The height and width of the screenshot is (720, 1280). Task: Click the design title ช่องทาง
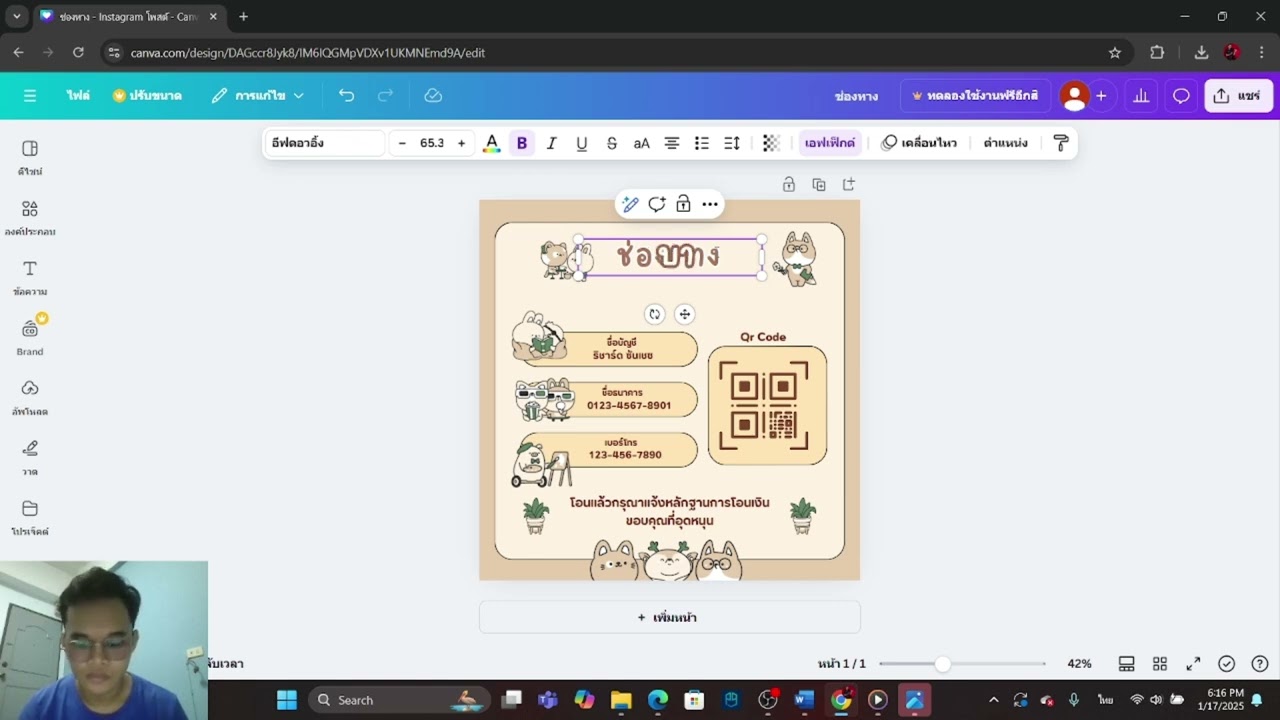pyautogui.click(x=856, y=96)
